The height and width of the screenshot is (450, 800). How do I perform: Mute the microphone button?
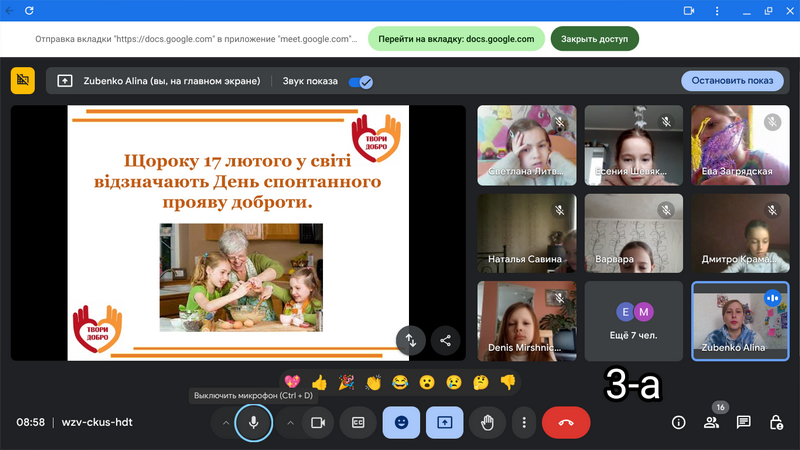click(254, 422)
